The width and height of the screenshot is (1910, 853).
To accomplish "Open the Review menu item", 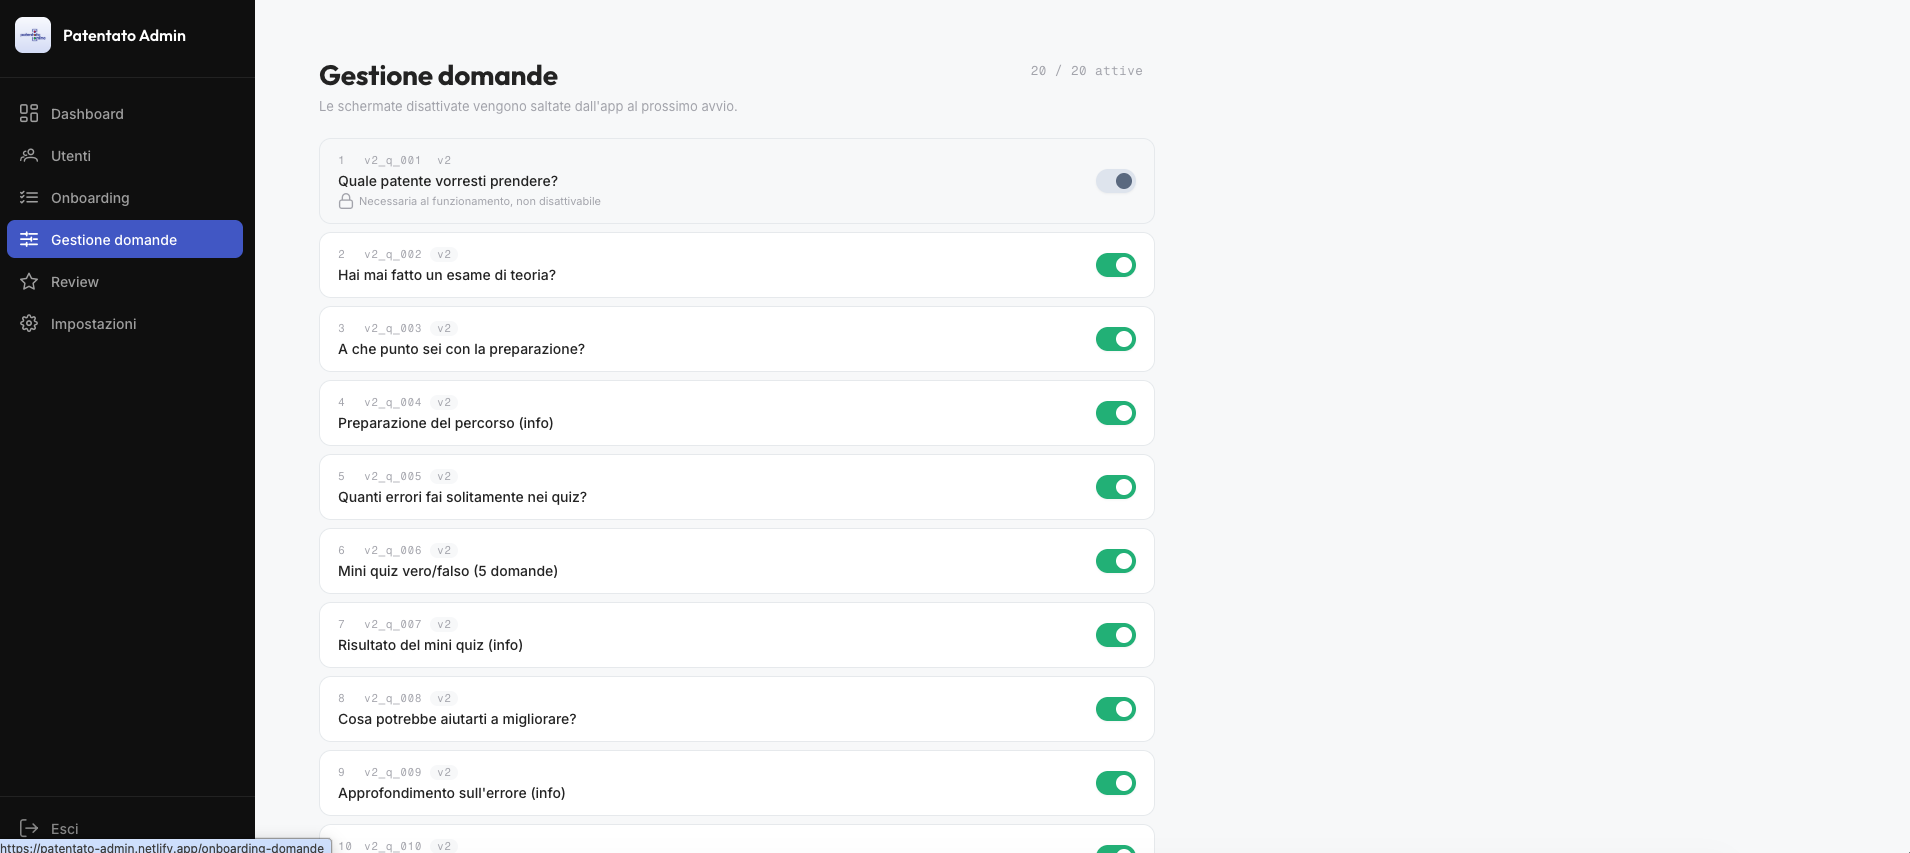I will (x=125, y=281).
